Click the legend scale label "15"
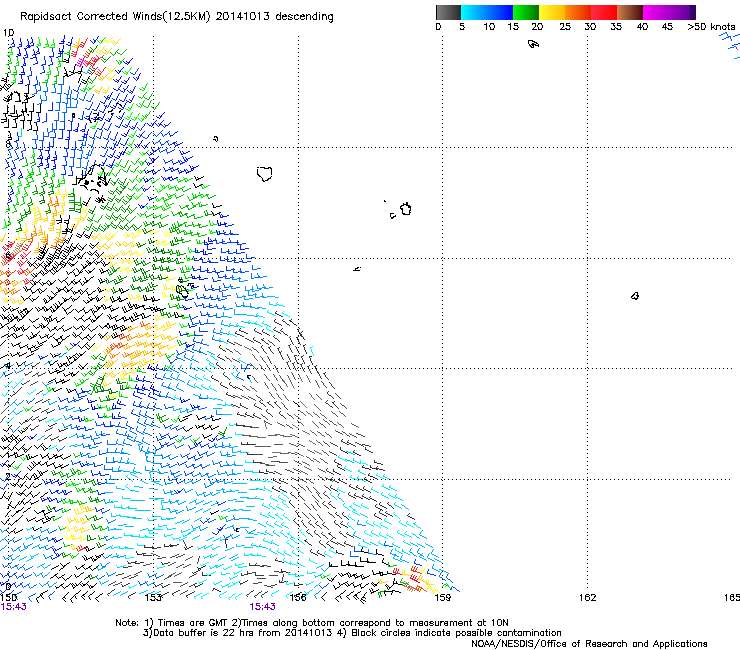The image size is (740, 650). point(513,27)
